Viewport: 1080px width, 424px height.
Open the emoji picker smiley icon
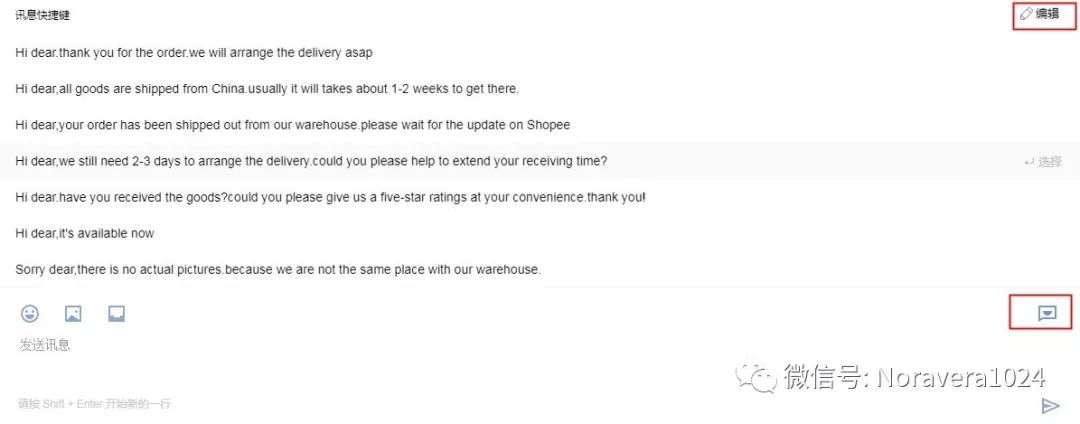click(30, 314)
